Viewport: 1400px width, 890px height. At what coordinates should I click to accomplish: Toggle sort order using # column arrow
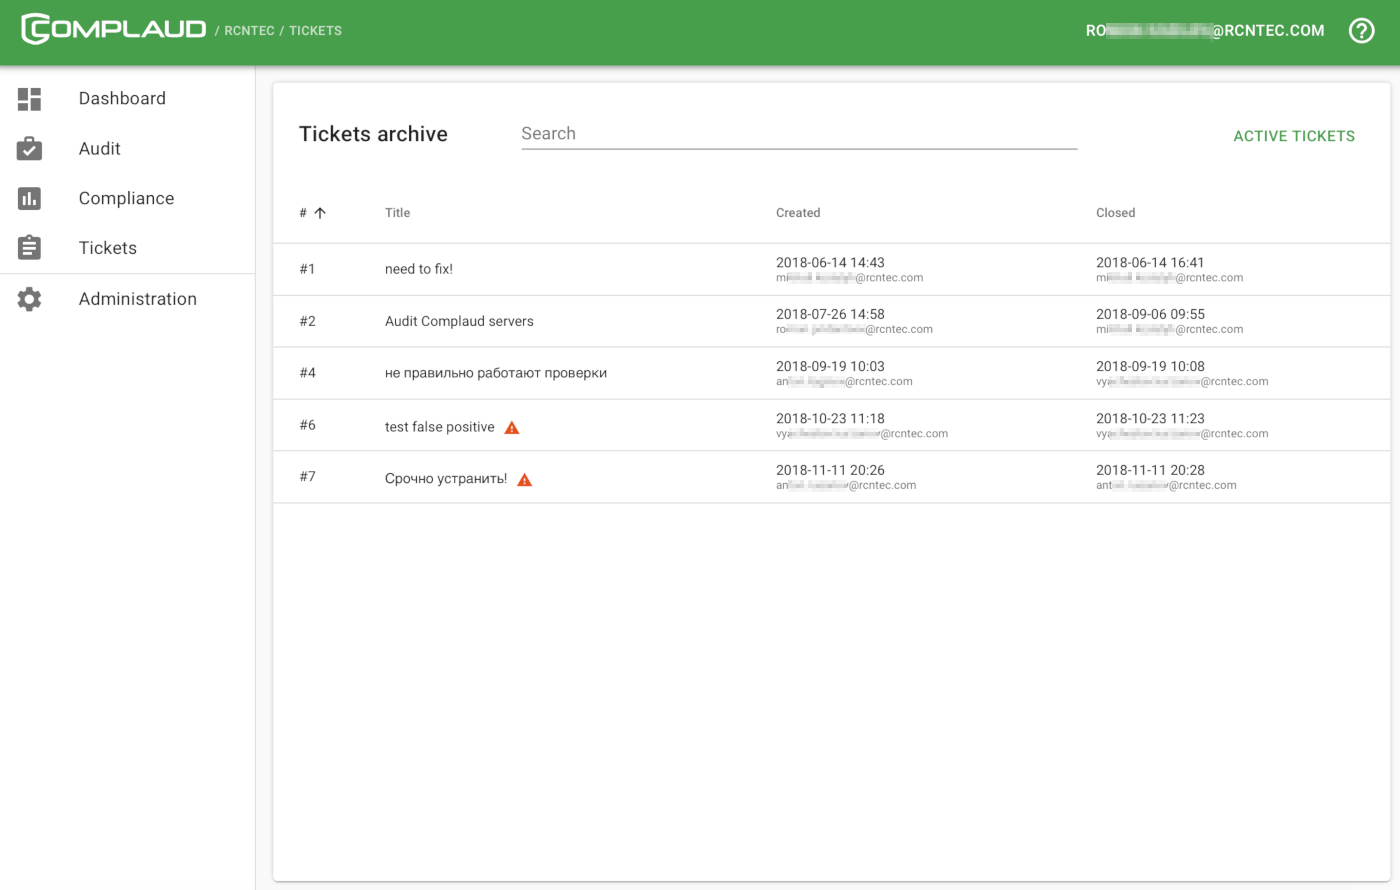(320, 213)
